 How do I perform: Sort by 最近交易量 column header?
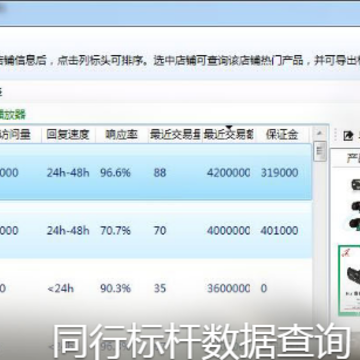click(175, 134)
